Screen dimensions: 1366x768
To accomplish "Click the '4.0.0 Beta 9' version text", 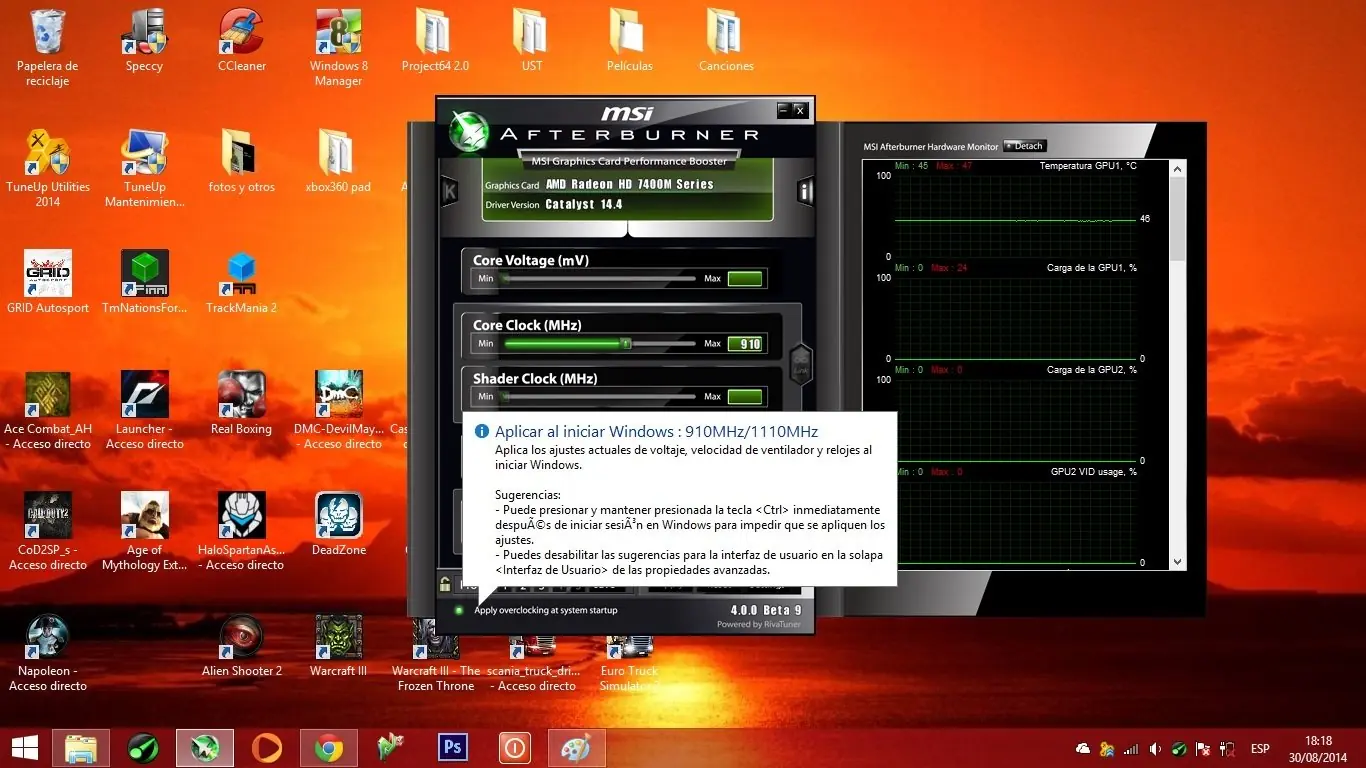I will (766, 610).
